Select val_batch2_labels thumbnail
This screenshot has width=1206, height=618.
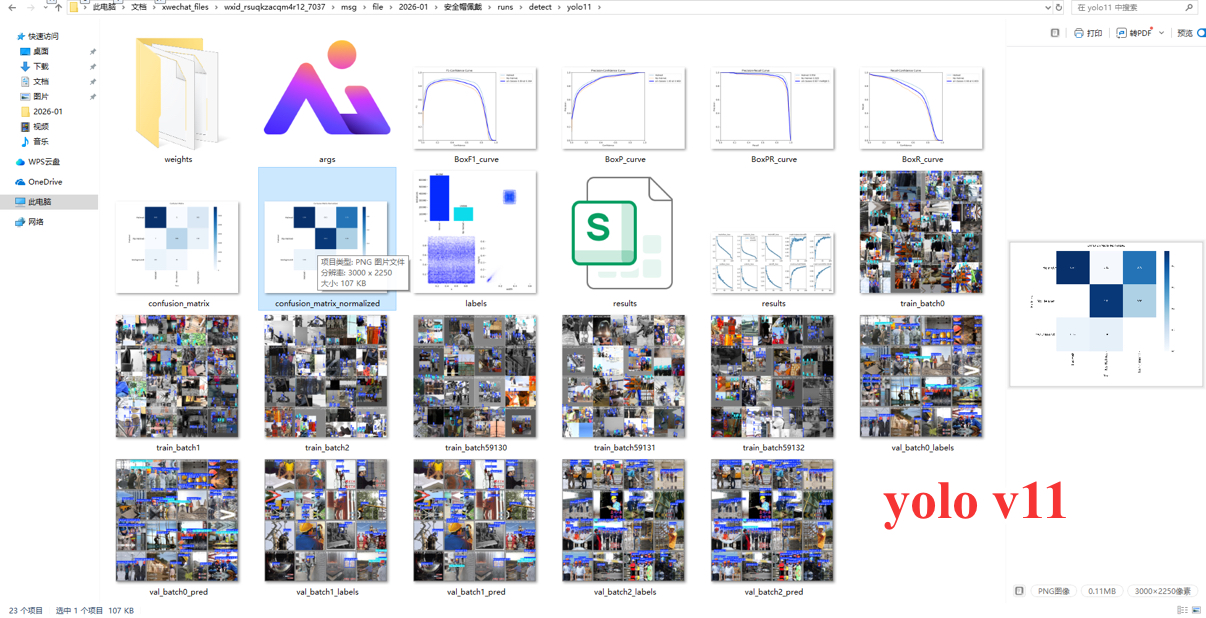click(x=624, y=521)
